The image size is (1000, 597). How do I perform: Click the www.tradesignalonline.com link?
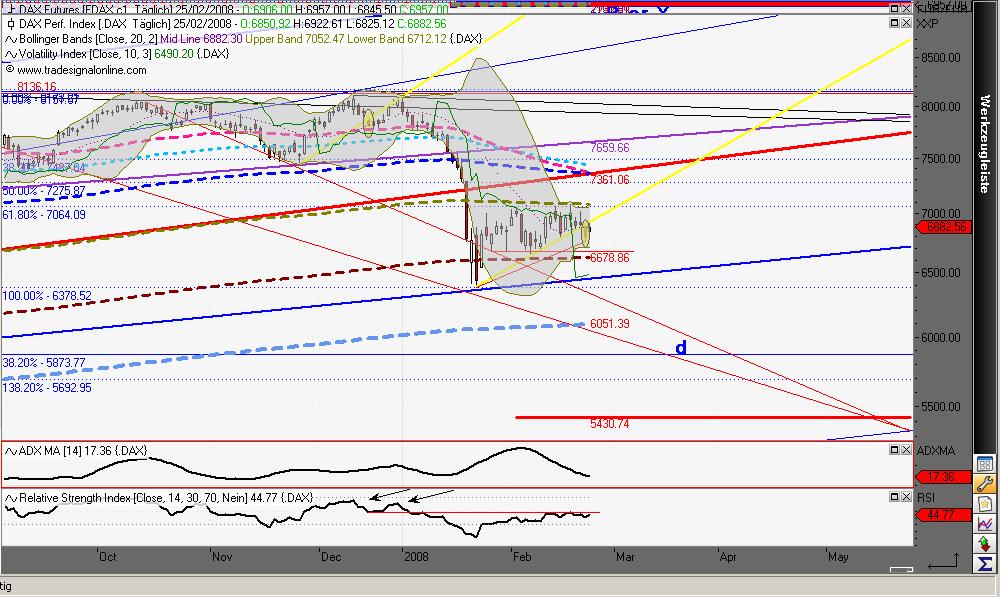[x=82, y=70]
